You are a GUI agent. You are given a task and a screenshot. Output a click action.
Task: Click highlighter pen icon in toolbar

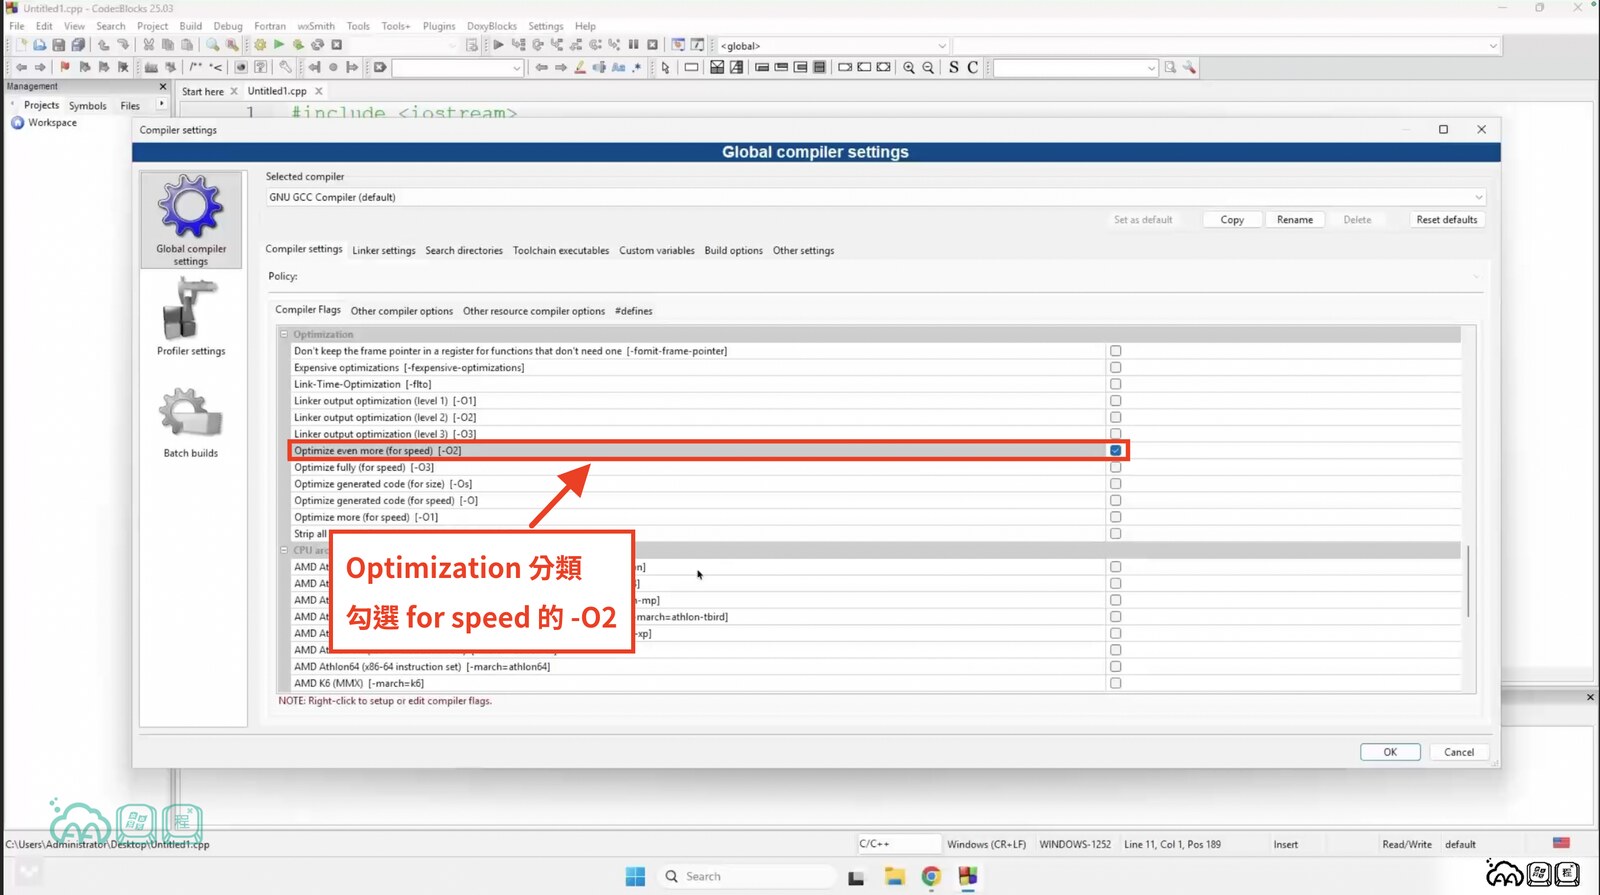[580, 67]
